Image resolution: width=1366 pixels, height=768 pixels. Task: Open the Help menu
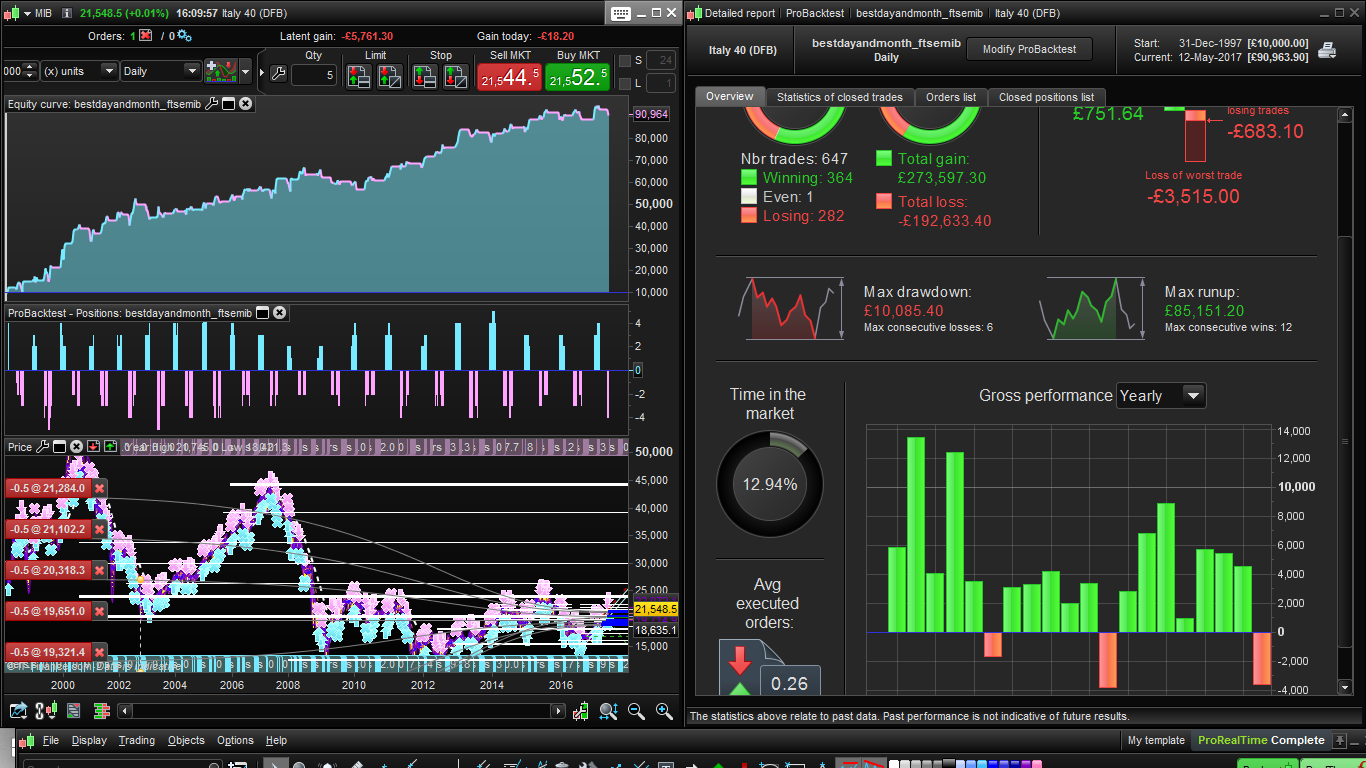276,740
